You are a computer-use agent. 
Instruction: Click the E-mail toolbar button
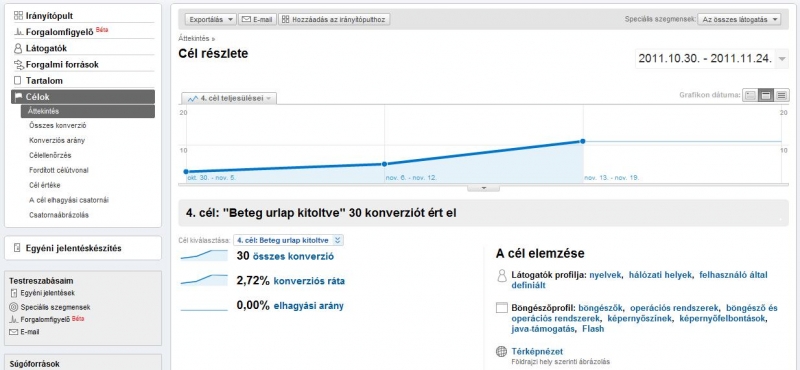[258, 19]
